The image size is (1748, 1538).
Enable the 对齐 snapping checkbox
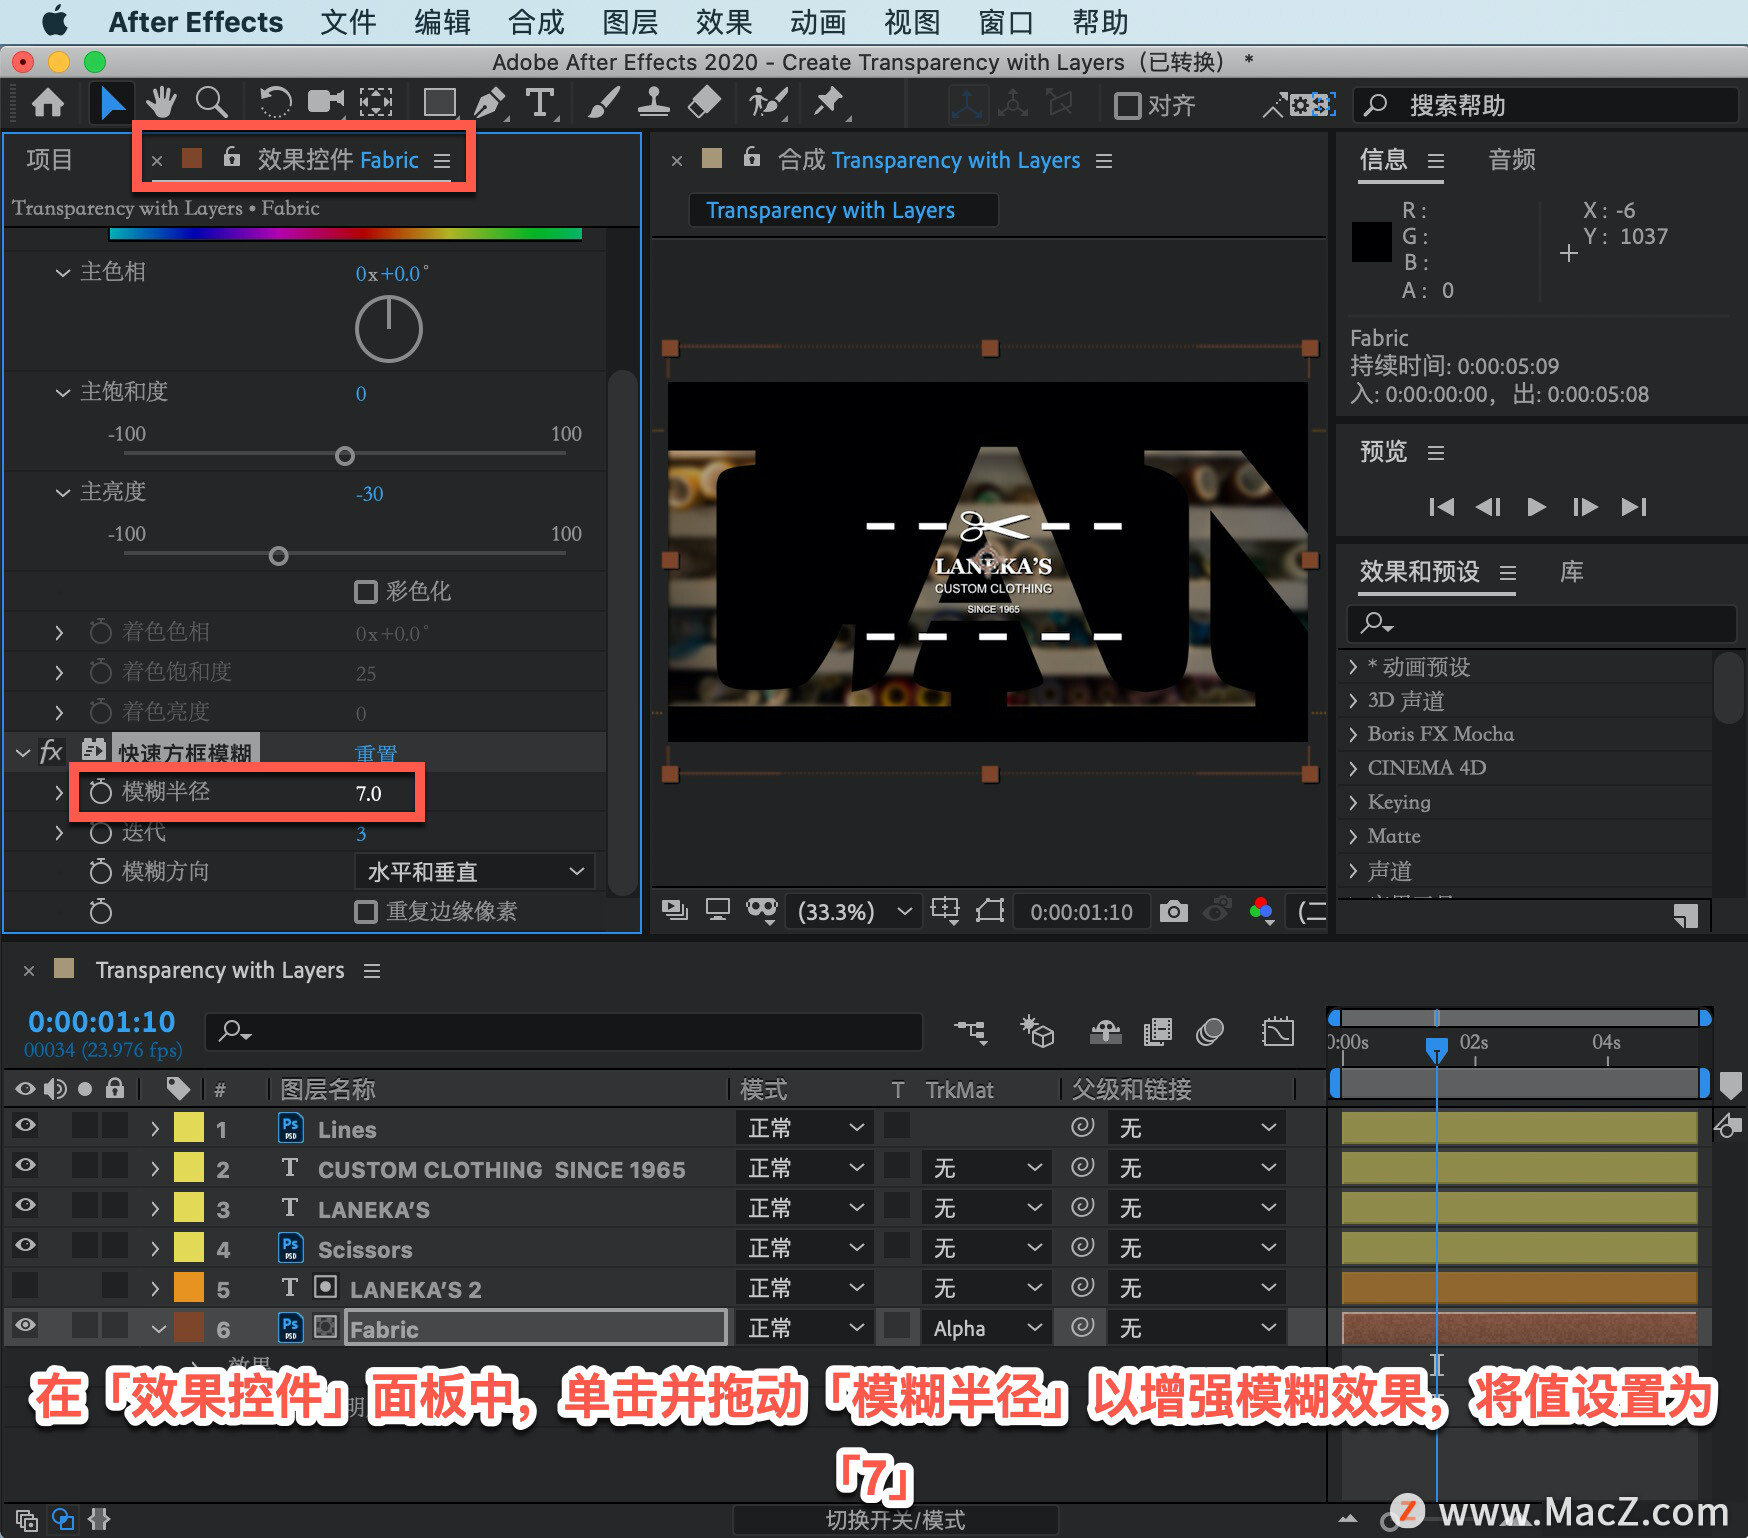1128,105
